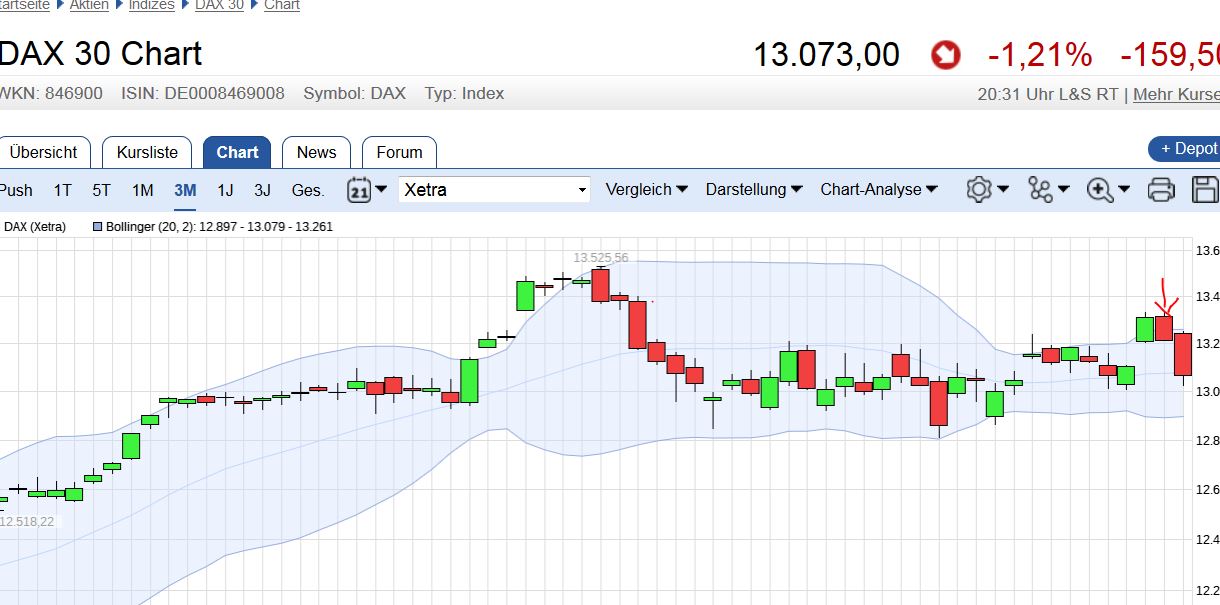Activate the zoom magnifier tool
Image resolution: width=1220 pixels, height=605 pixels.
point(1101,189)
